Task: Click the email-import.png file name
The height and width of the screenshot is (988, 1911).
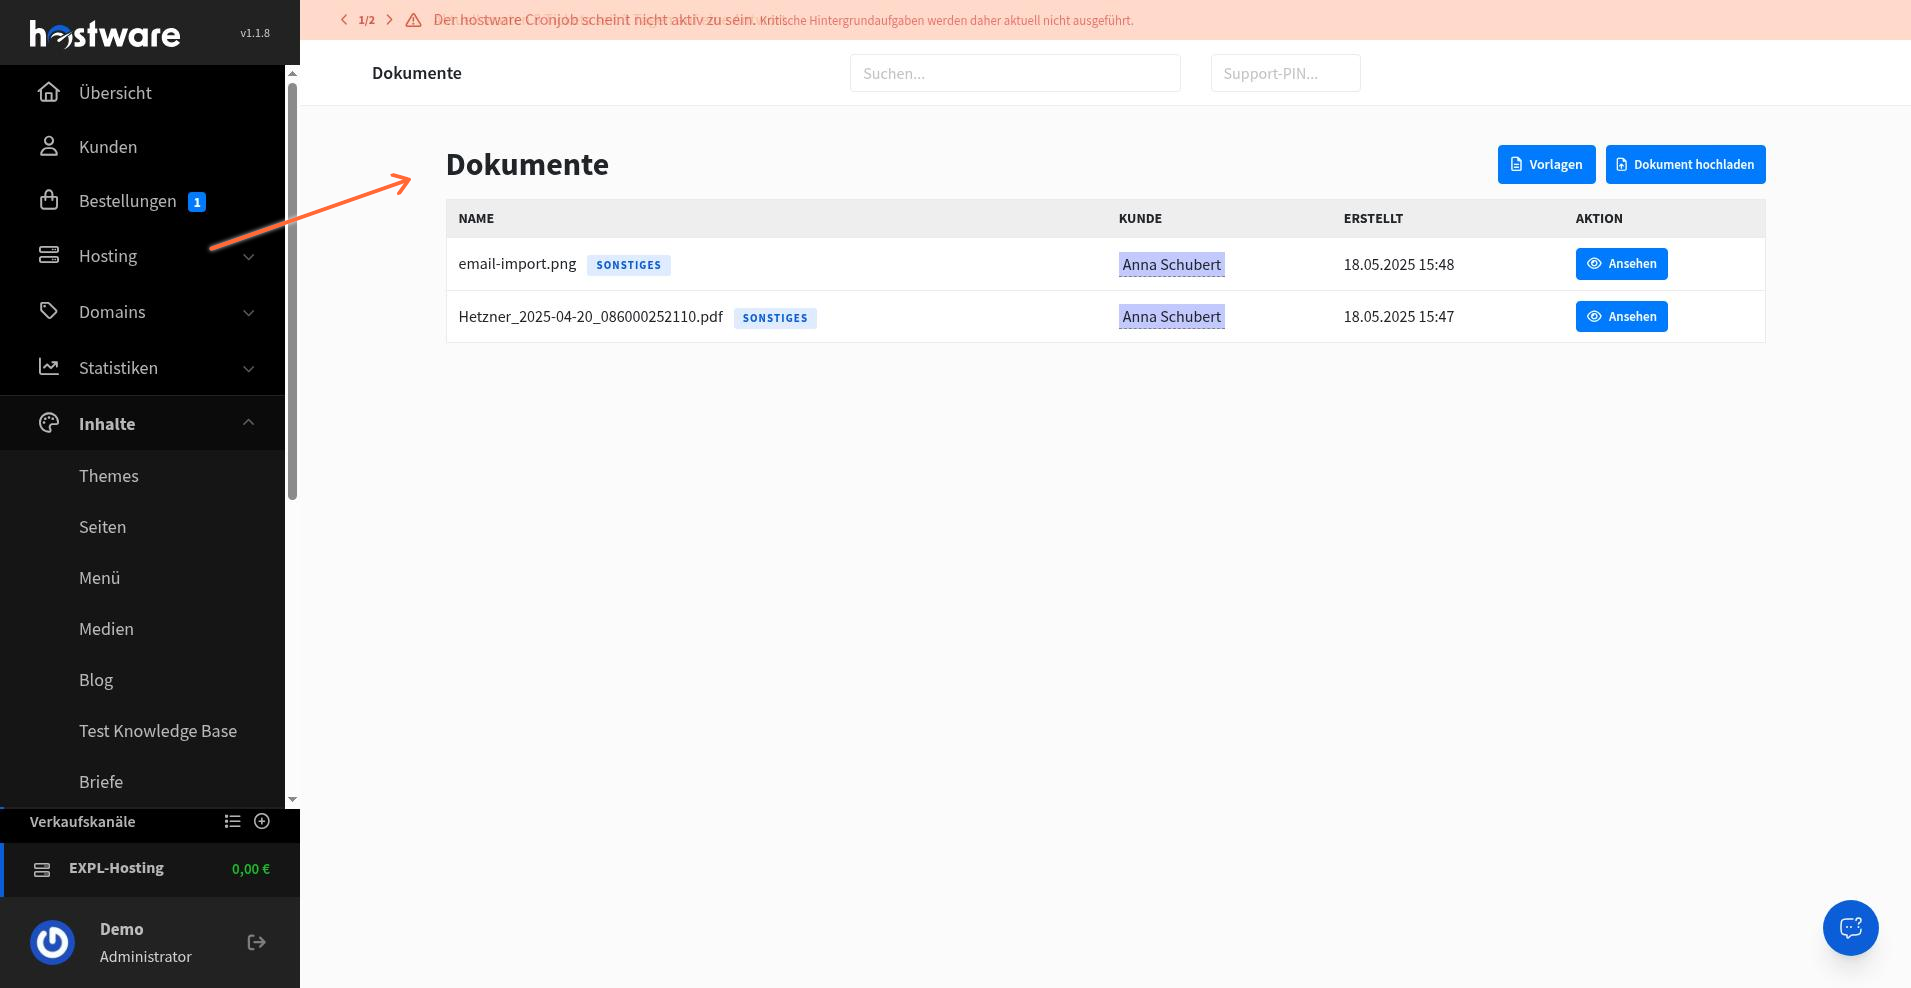Action: pyautogui.click(x=517, y=264)
